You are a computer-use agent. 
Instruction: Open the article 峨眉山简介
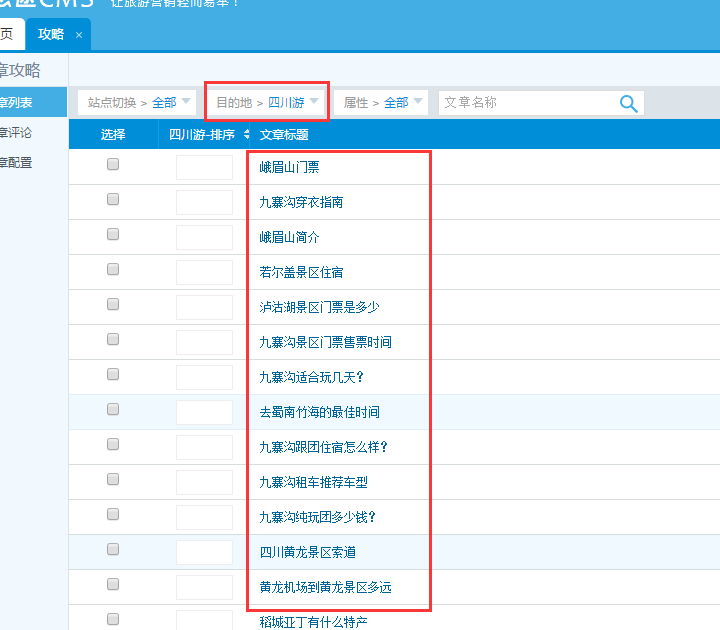290,237
